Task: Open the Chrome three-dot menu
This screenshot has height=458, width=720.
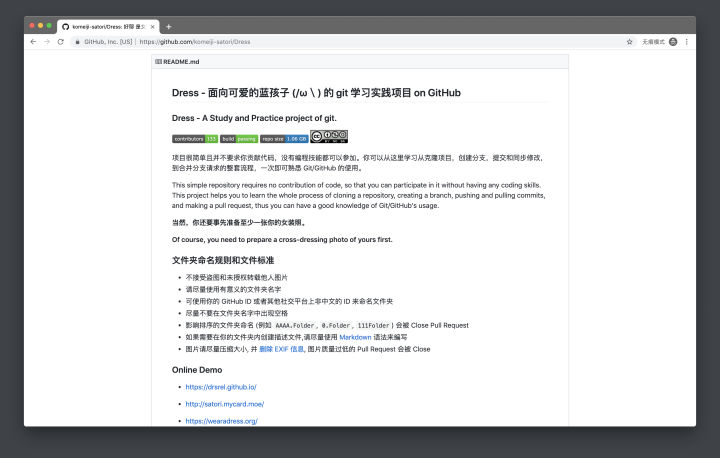Action: click(x=686, y=42)
